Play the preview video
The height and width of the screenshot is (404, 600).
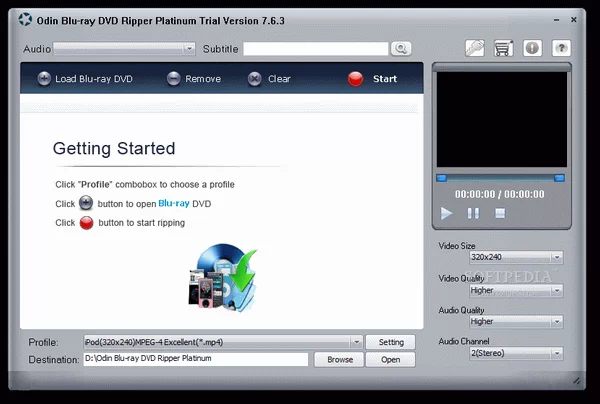point(447,213)
